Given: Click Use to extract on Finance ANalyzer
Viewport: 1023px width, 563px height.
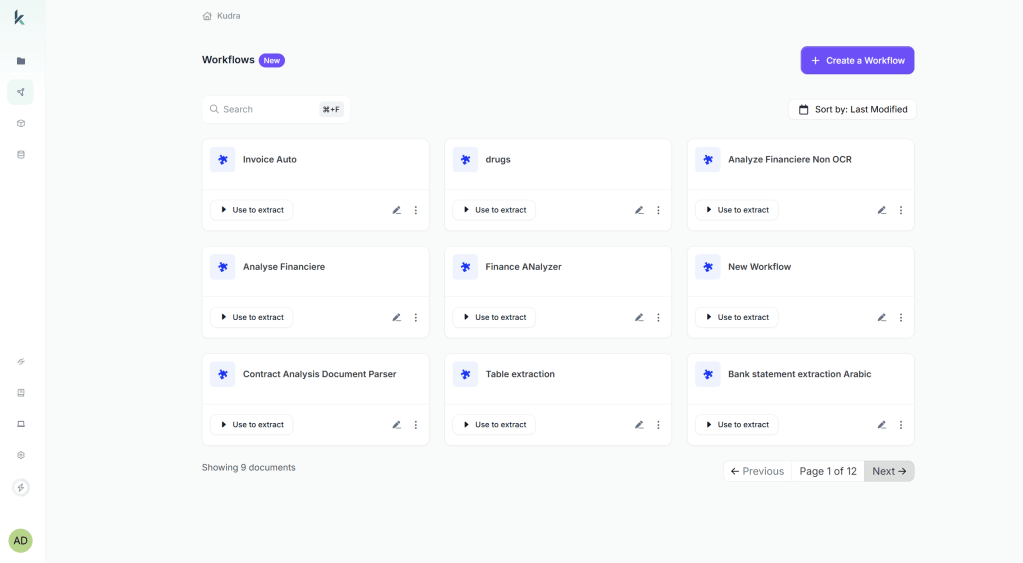Looking at the screenshot, I should click(494, 318).
